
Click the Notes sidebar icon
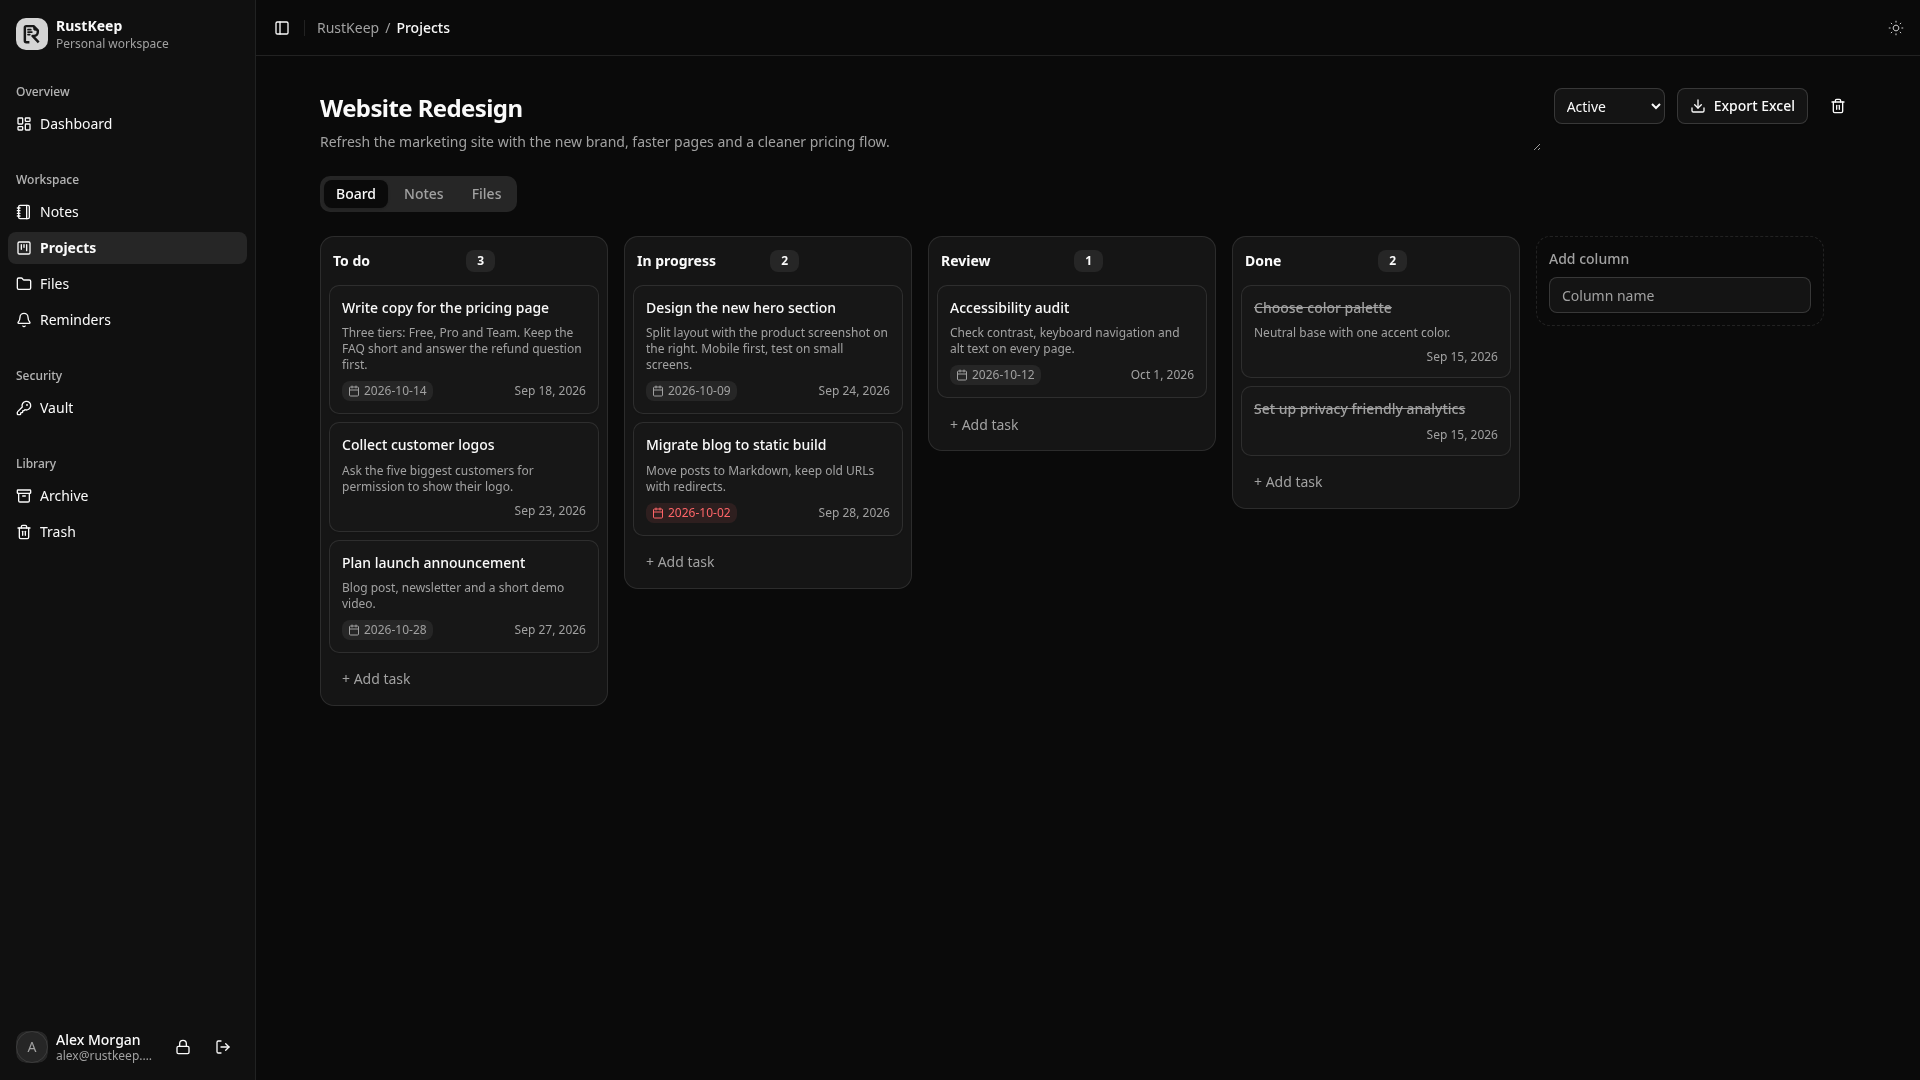pos(24,212)
